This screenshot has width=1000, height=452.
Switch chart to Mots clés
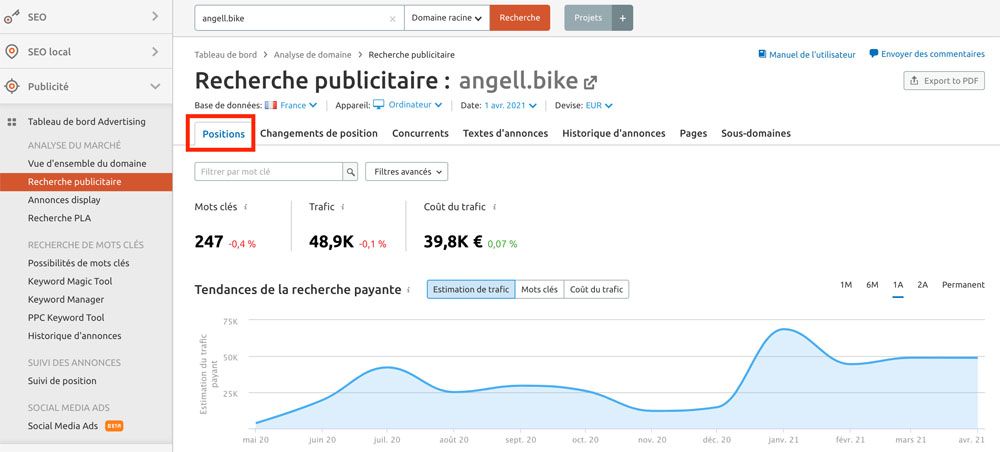point(539,289)
